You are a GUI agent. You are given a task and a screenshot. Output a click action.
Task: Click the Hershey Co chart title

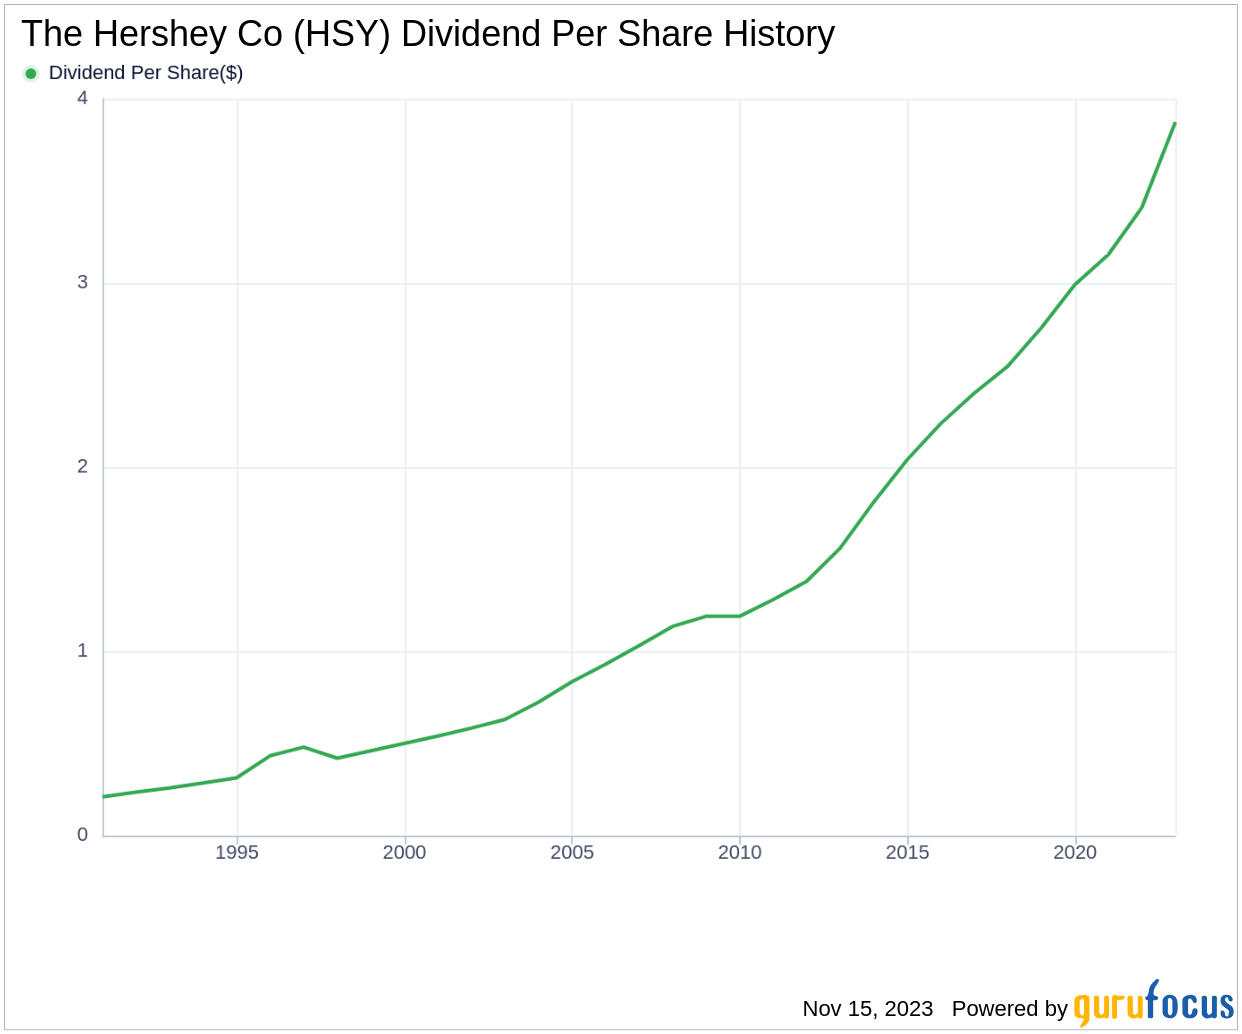point(428,34)
